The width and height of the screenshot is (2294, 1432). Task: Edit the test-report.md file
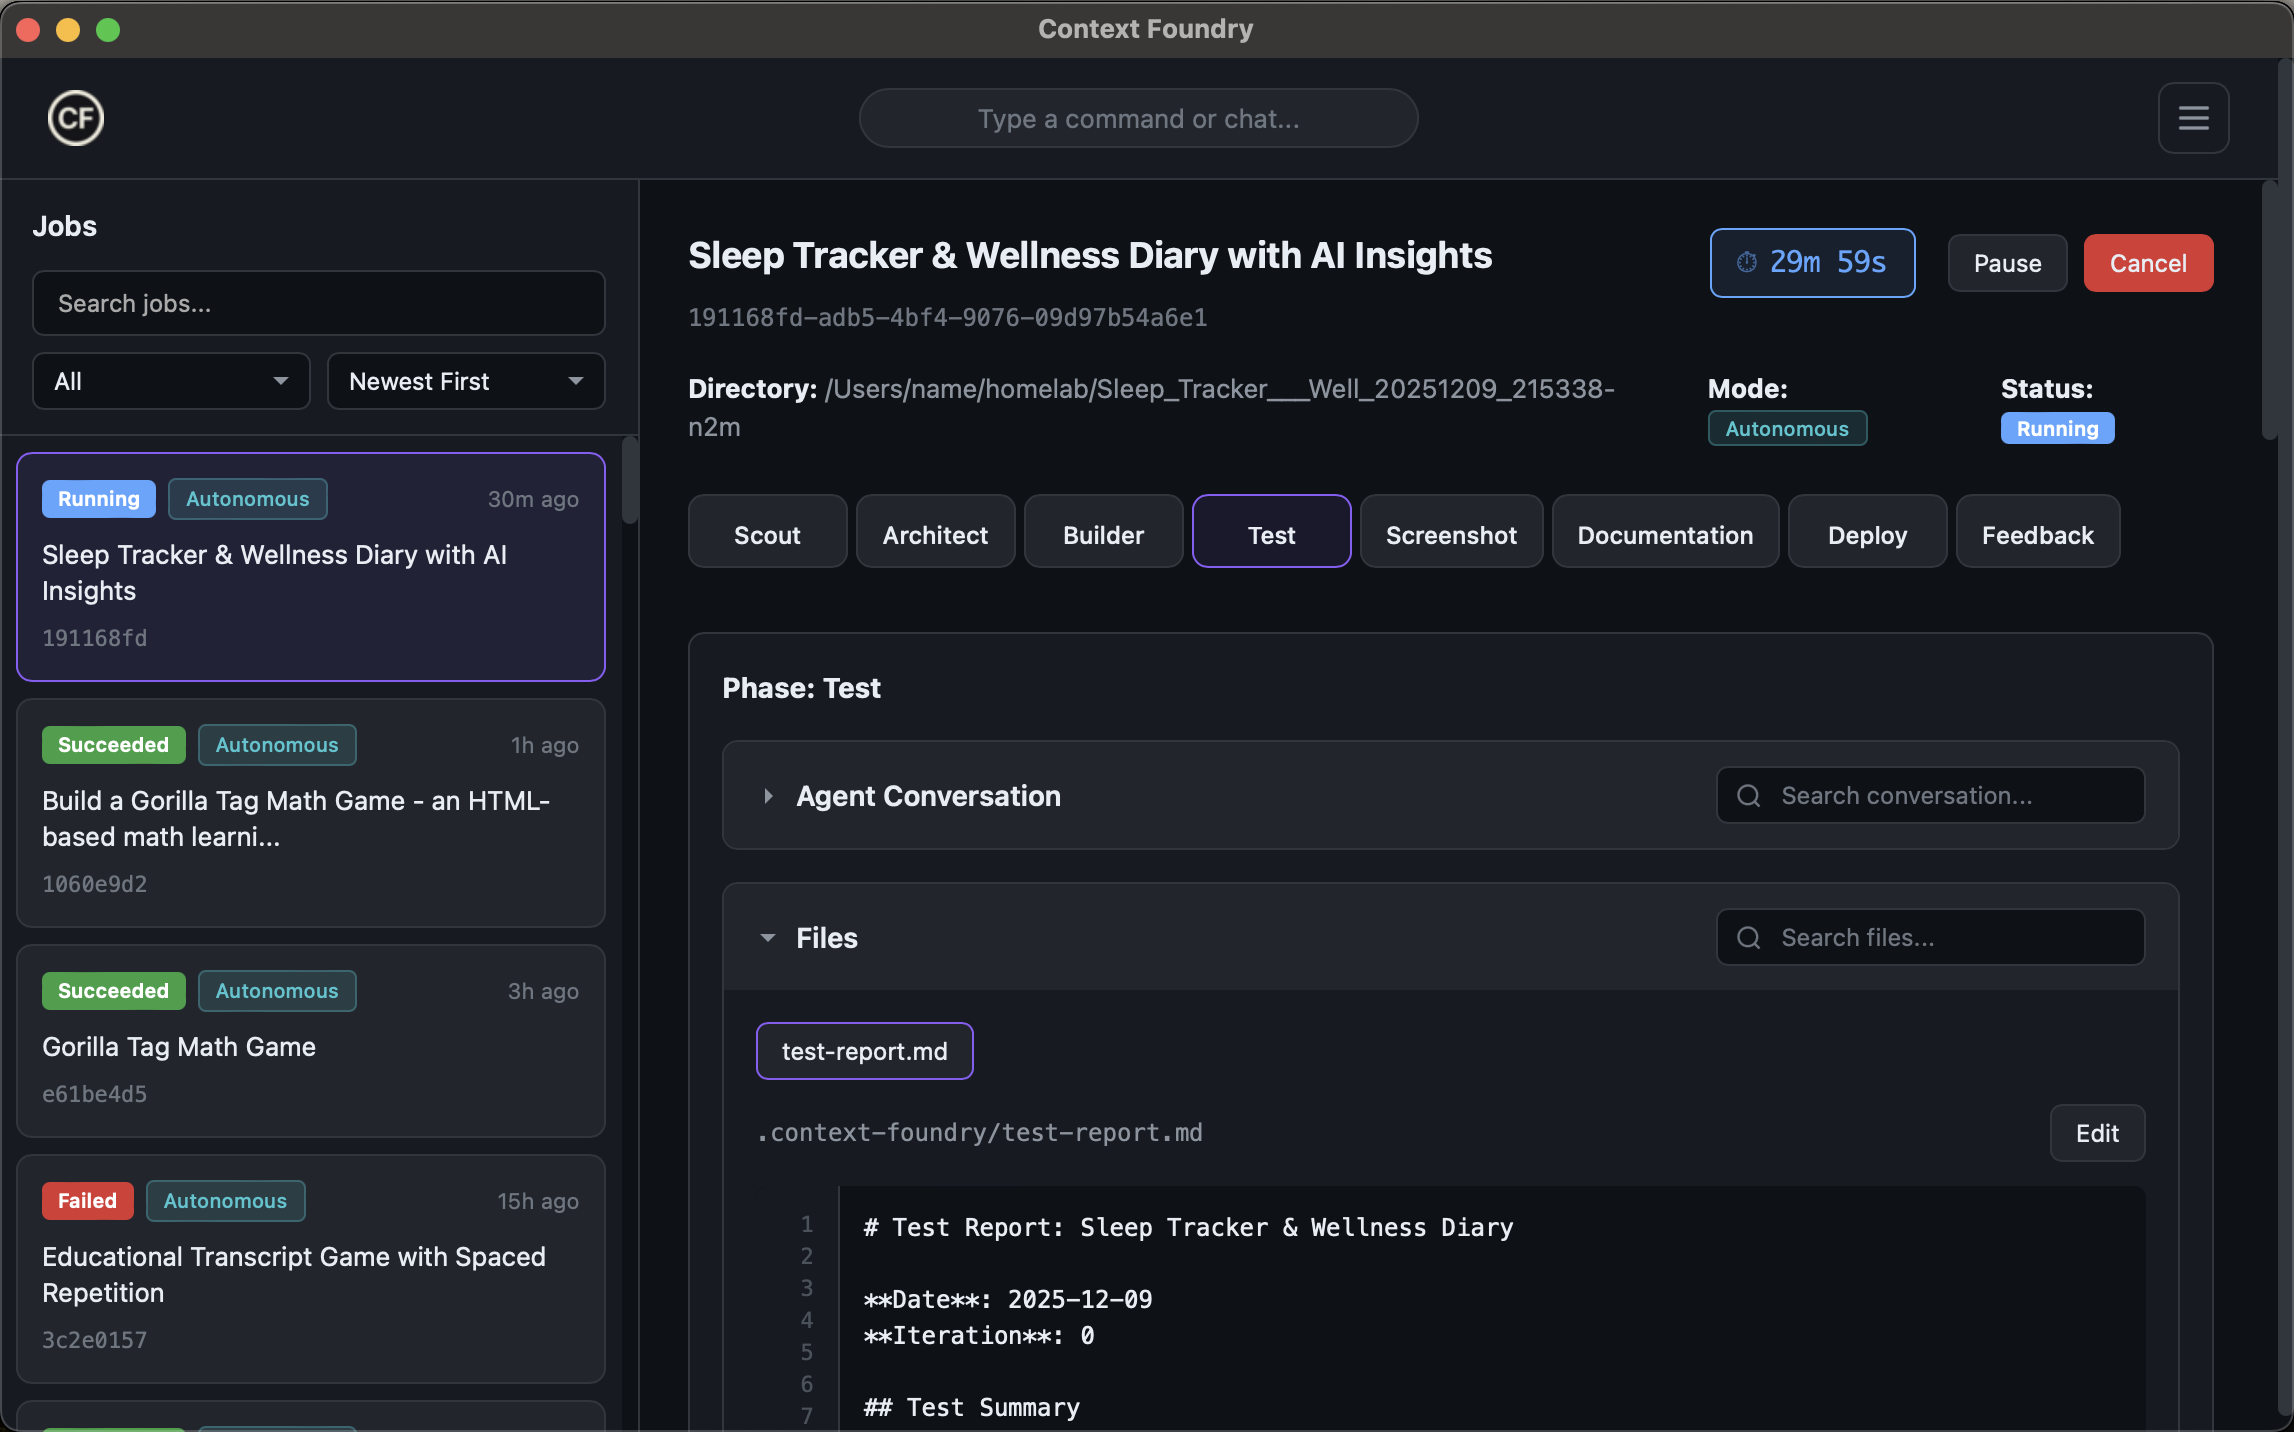(2097, 1133)
